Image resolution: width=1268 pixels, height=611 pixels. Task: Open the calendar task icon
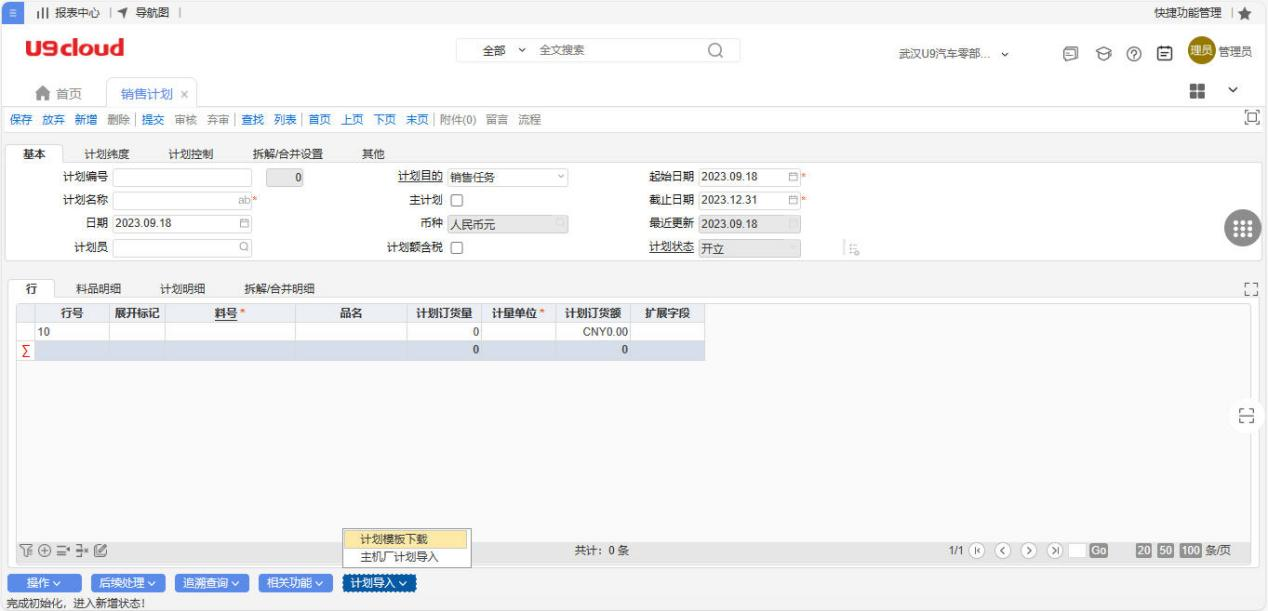(1166, 54)
